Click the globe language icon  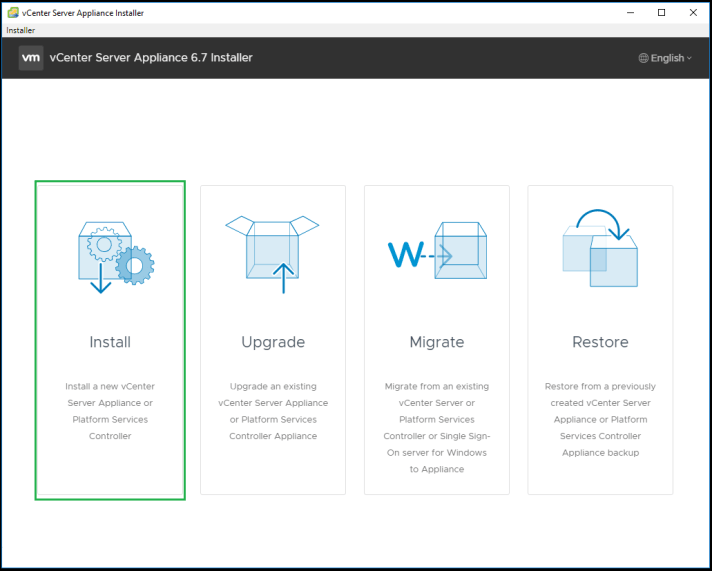click(x=643, y=58)
